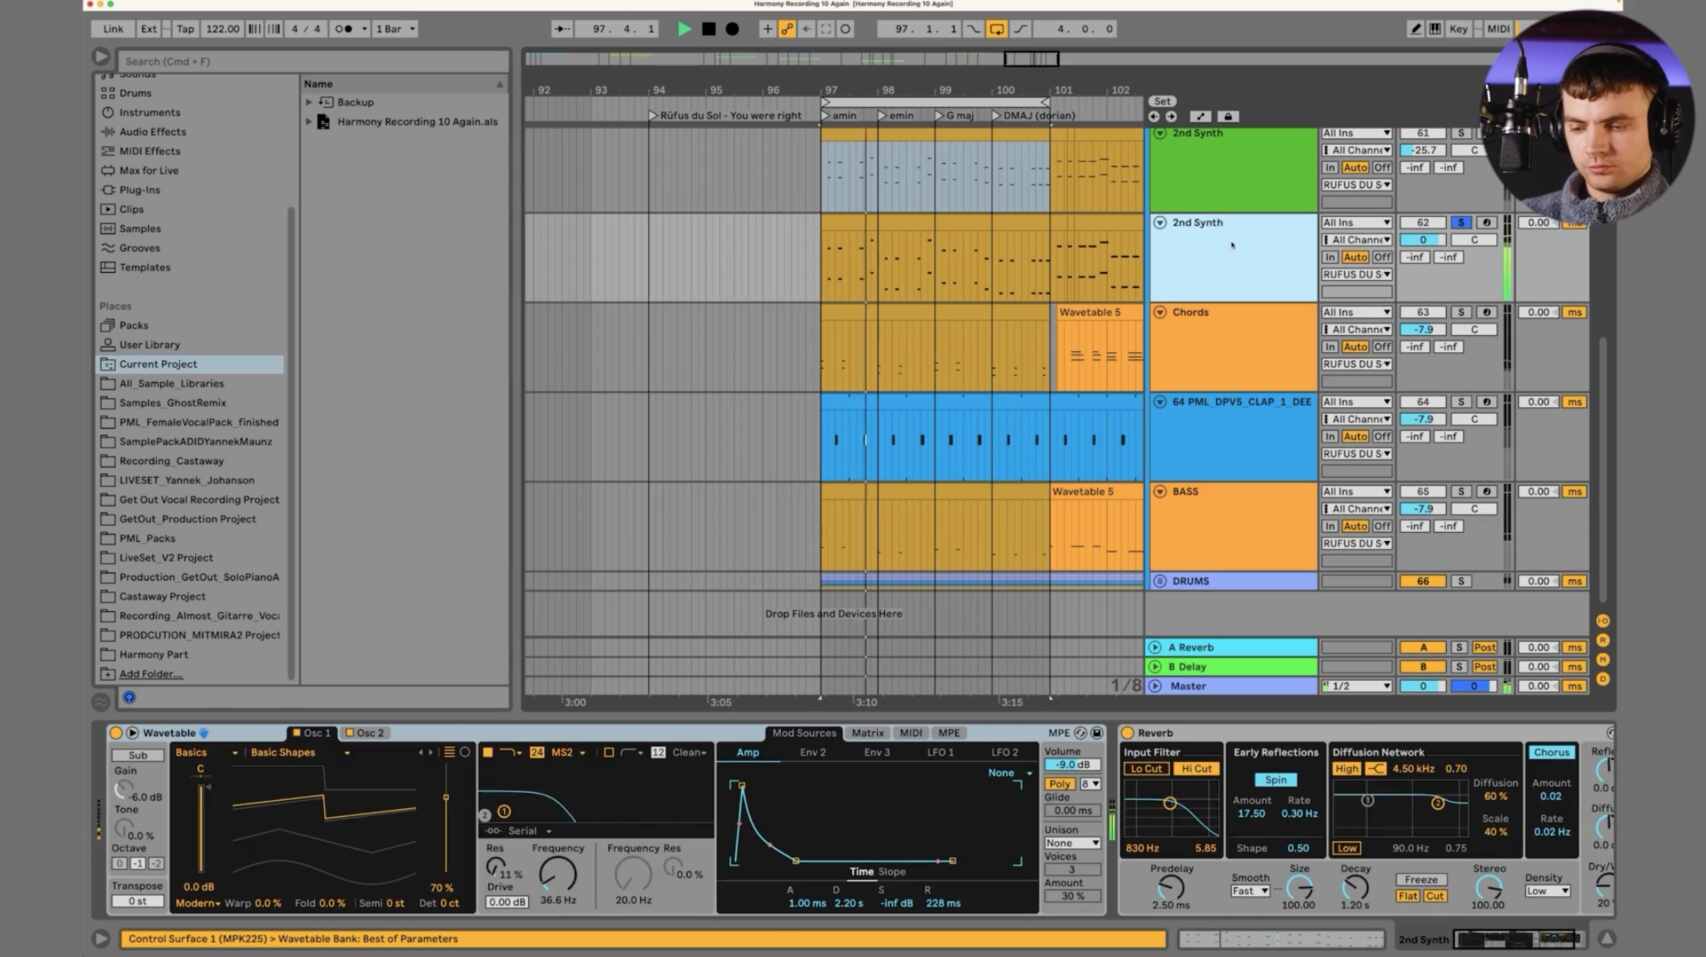Viewport: 1706px width, 957px height.
Task: Open BASS track output RUFUS DU S dropdown
Action: [x=1356, y=544]
